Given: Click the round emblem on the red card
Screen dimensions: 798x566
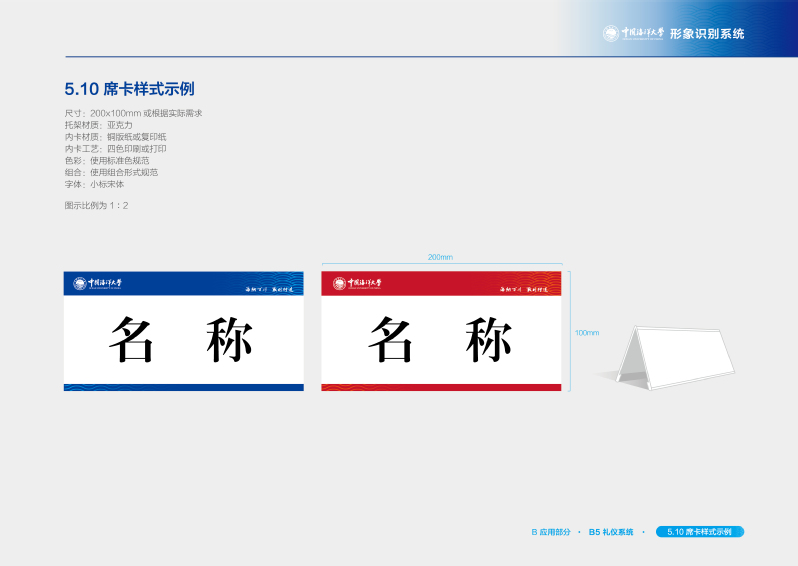Looking at the screenshot, I should (339, 284).
